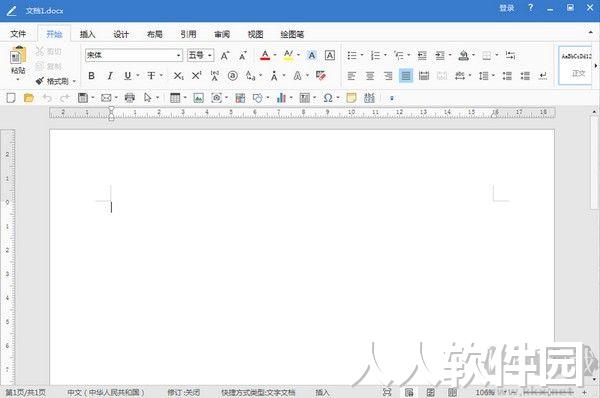Click the decrease indent icon
Viewport: 600px width, 398px height.
[x=422, y=56]
